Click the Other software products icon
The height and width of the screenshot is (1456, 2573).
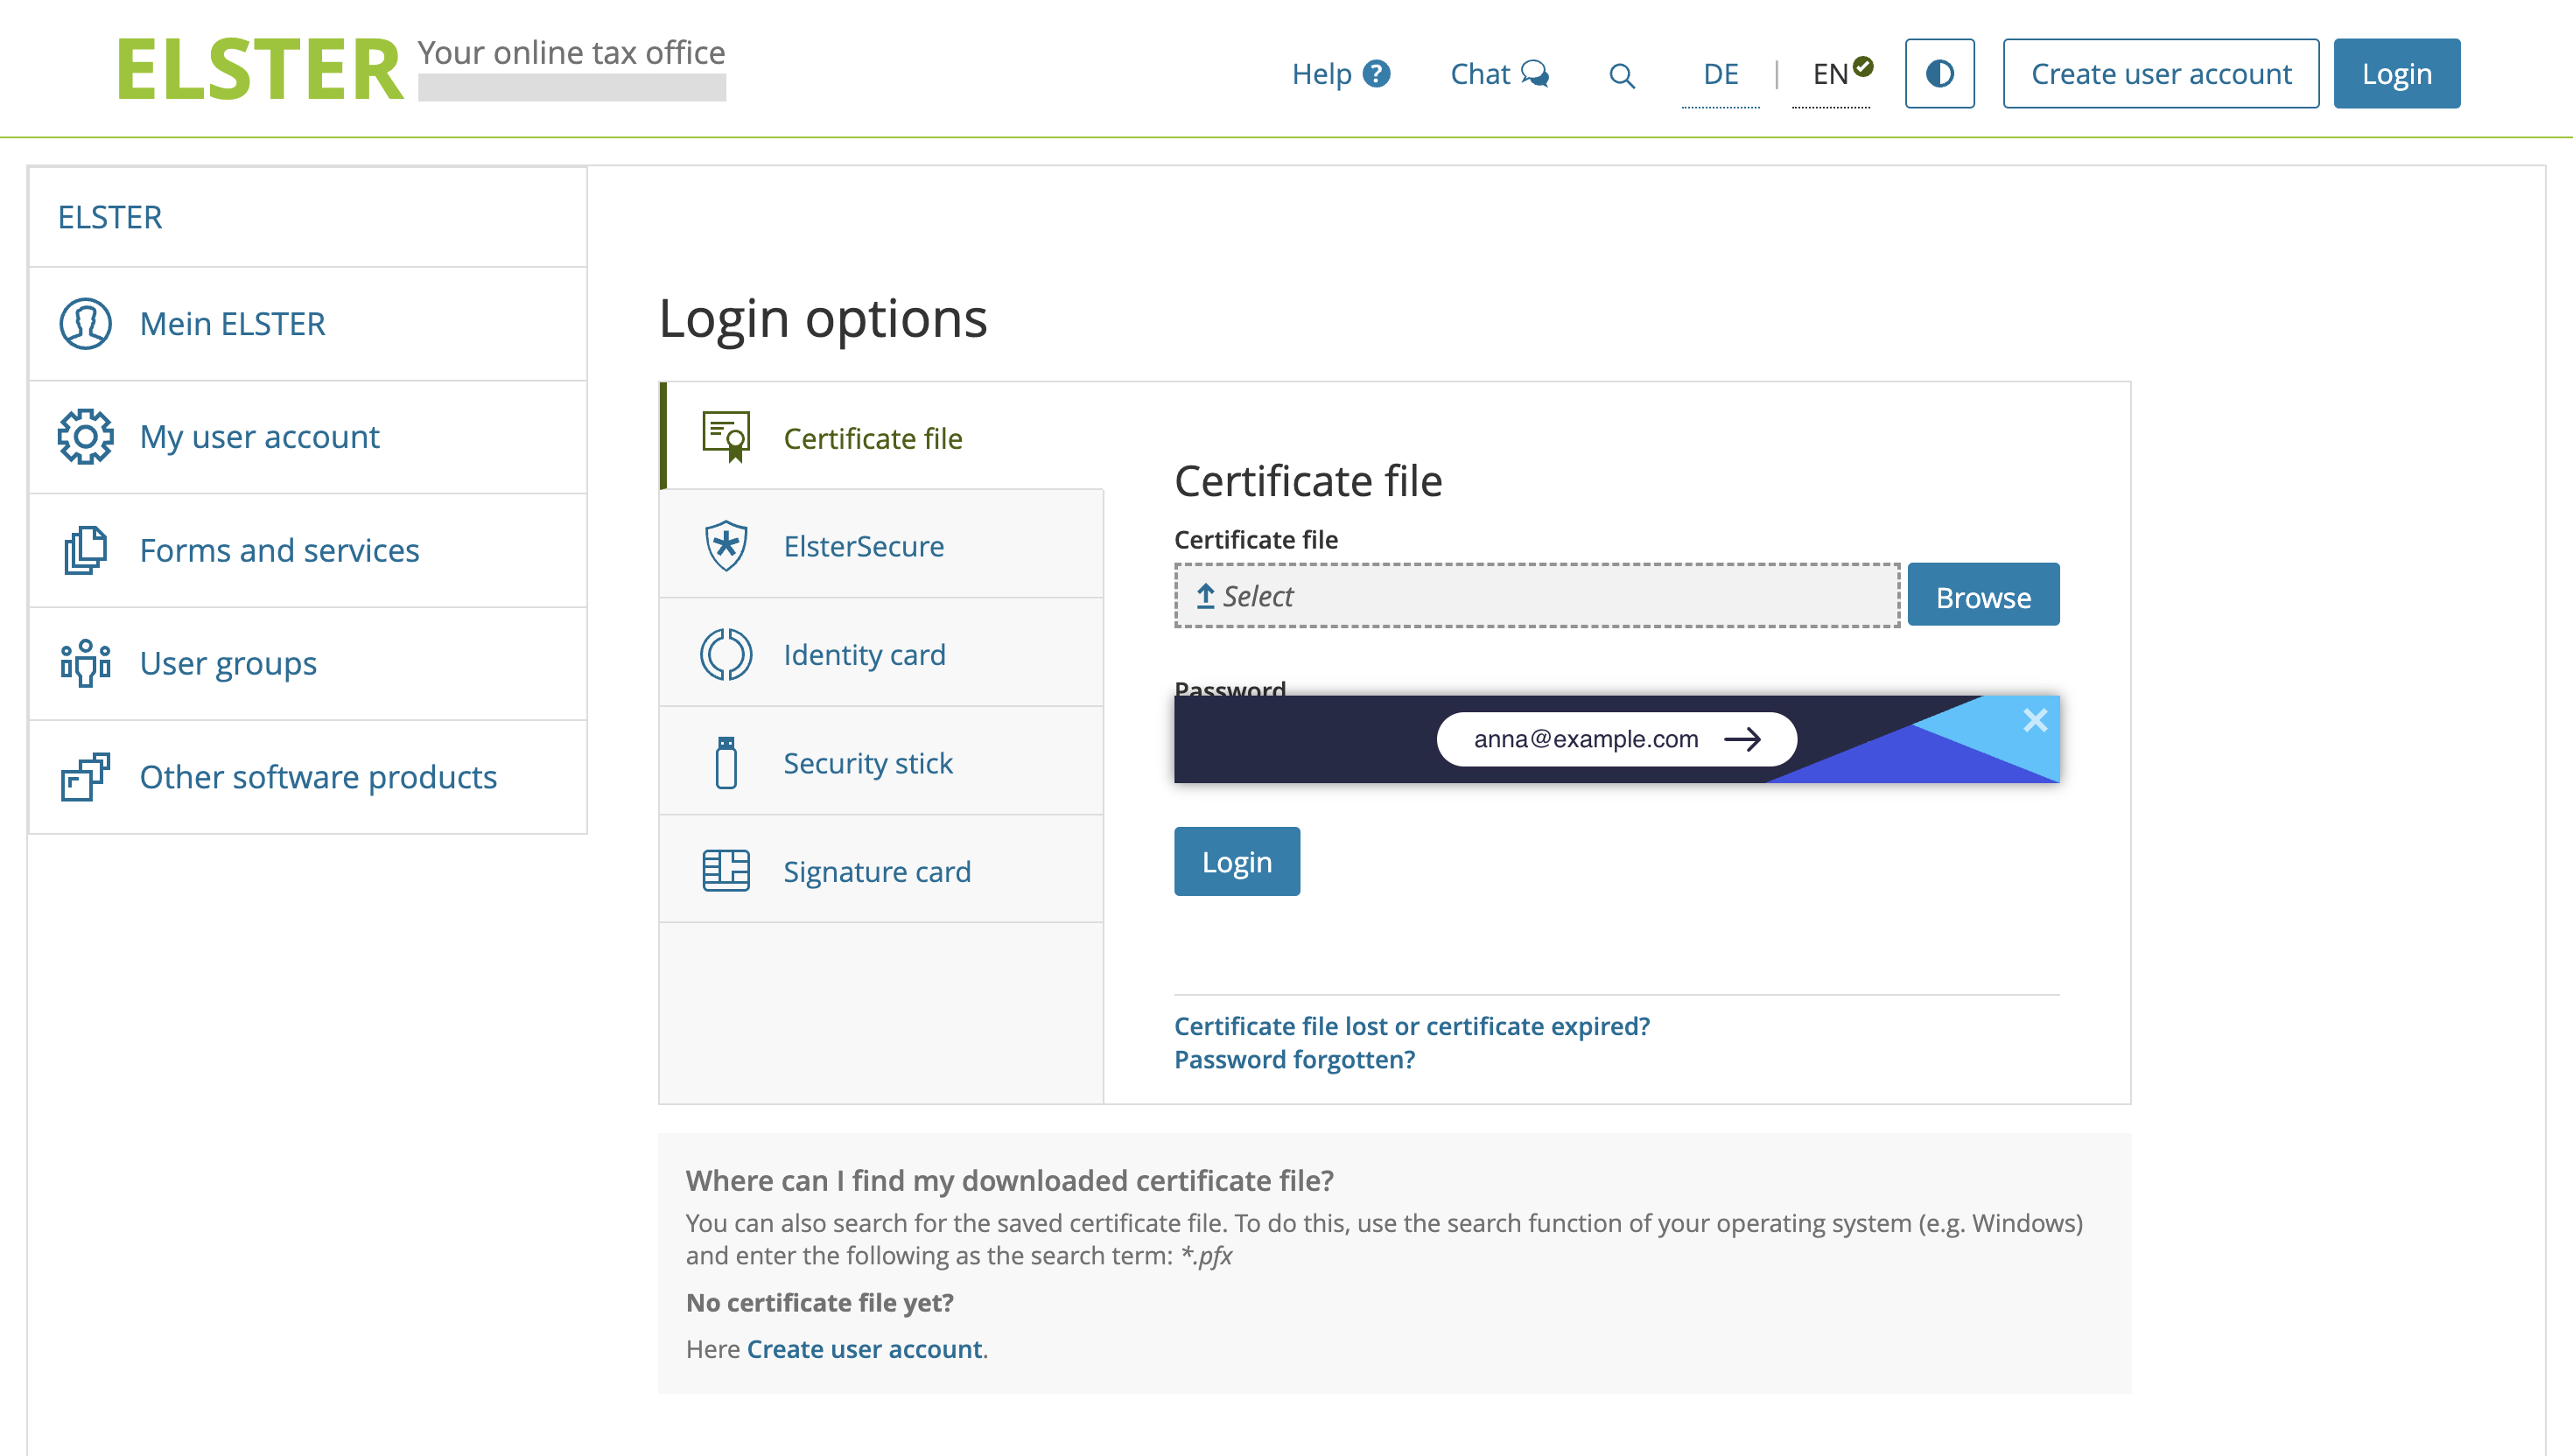85,776
